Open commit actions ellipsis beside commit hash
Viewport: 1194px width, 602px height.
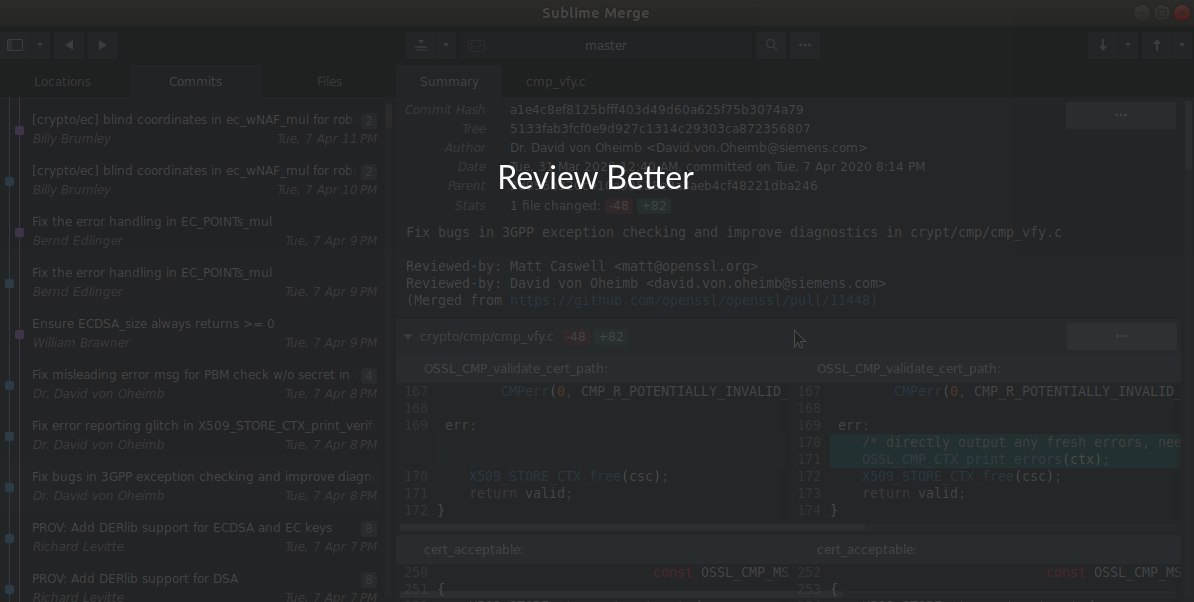pyautogui.click(x=1121, y=115)
